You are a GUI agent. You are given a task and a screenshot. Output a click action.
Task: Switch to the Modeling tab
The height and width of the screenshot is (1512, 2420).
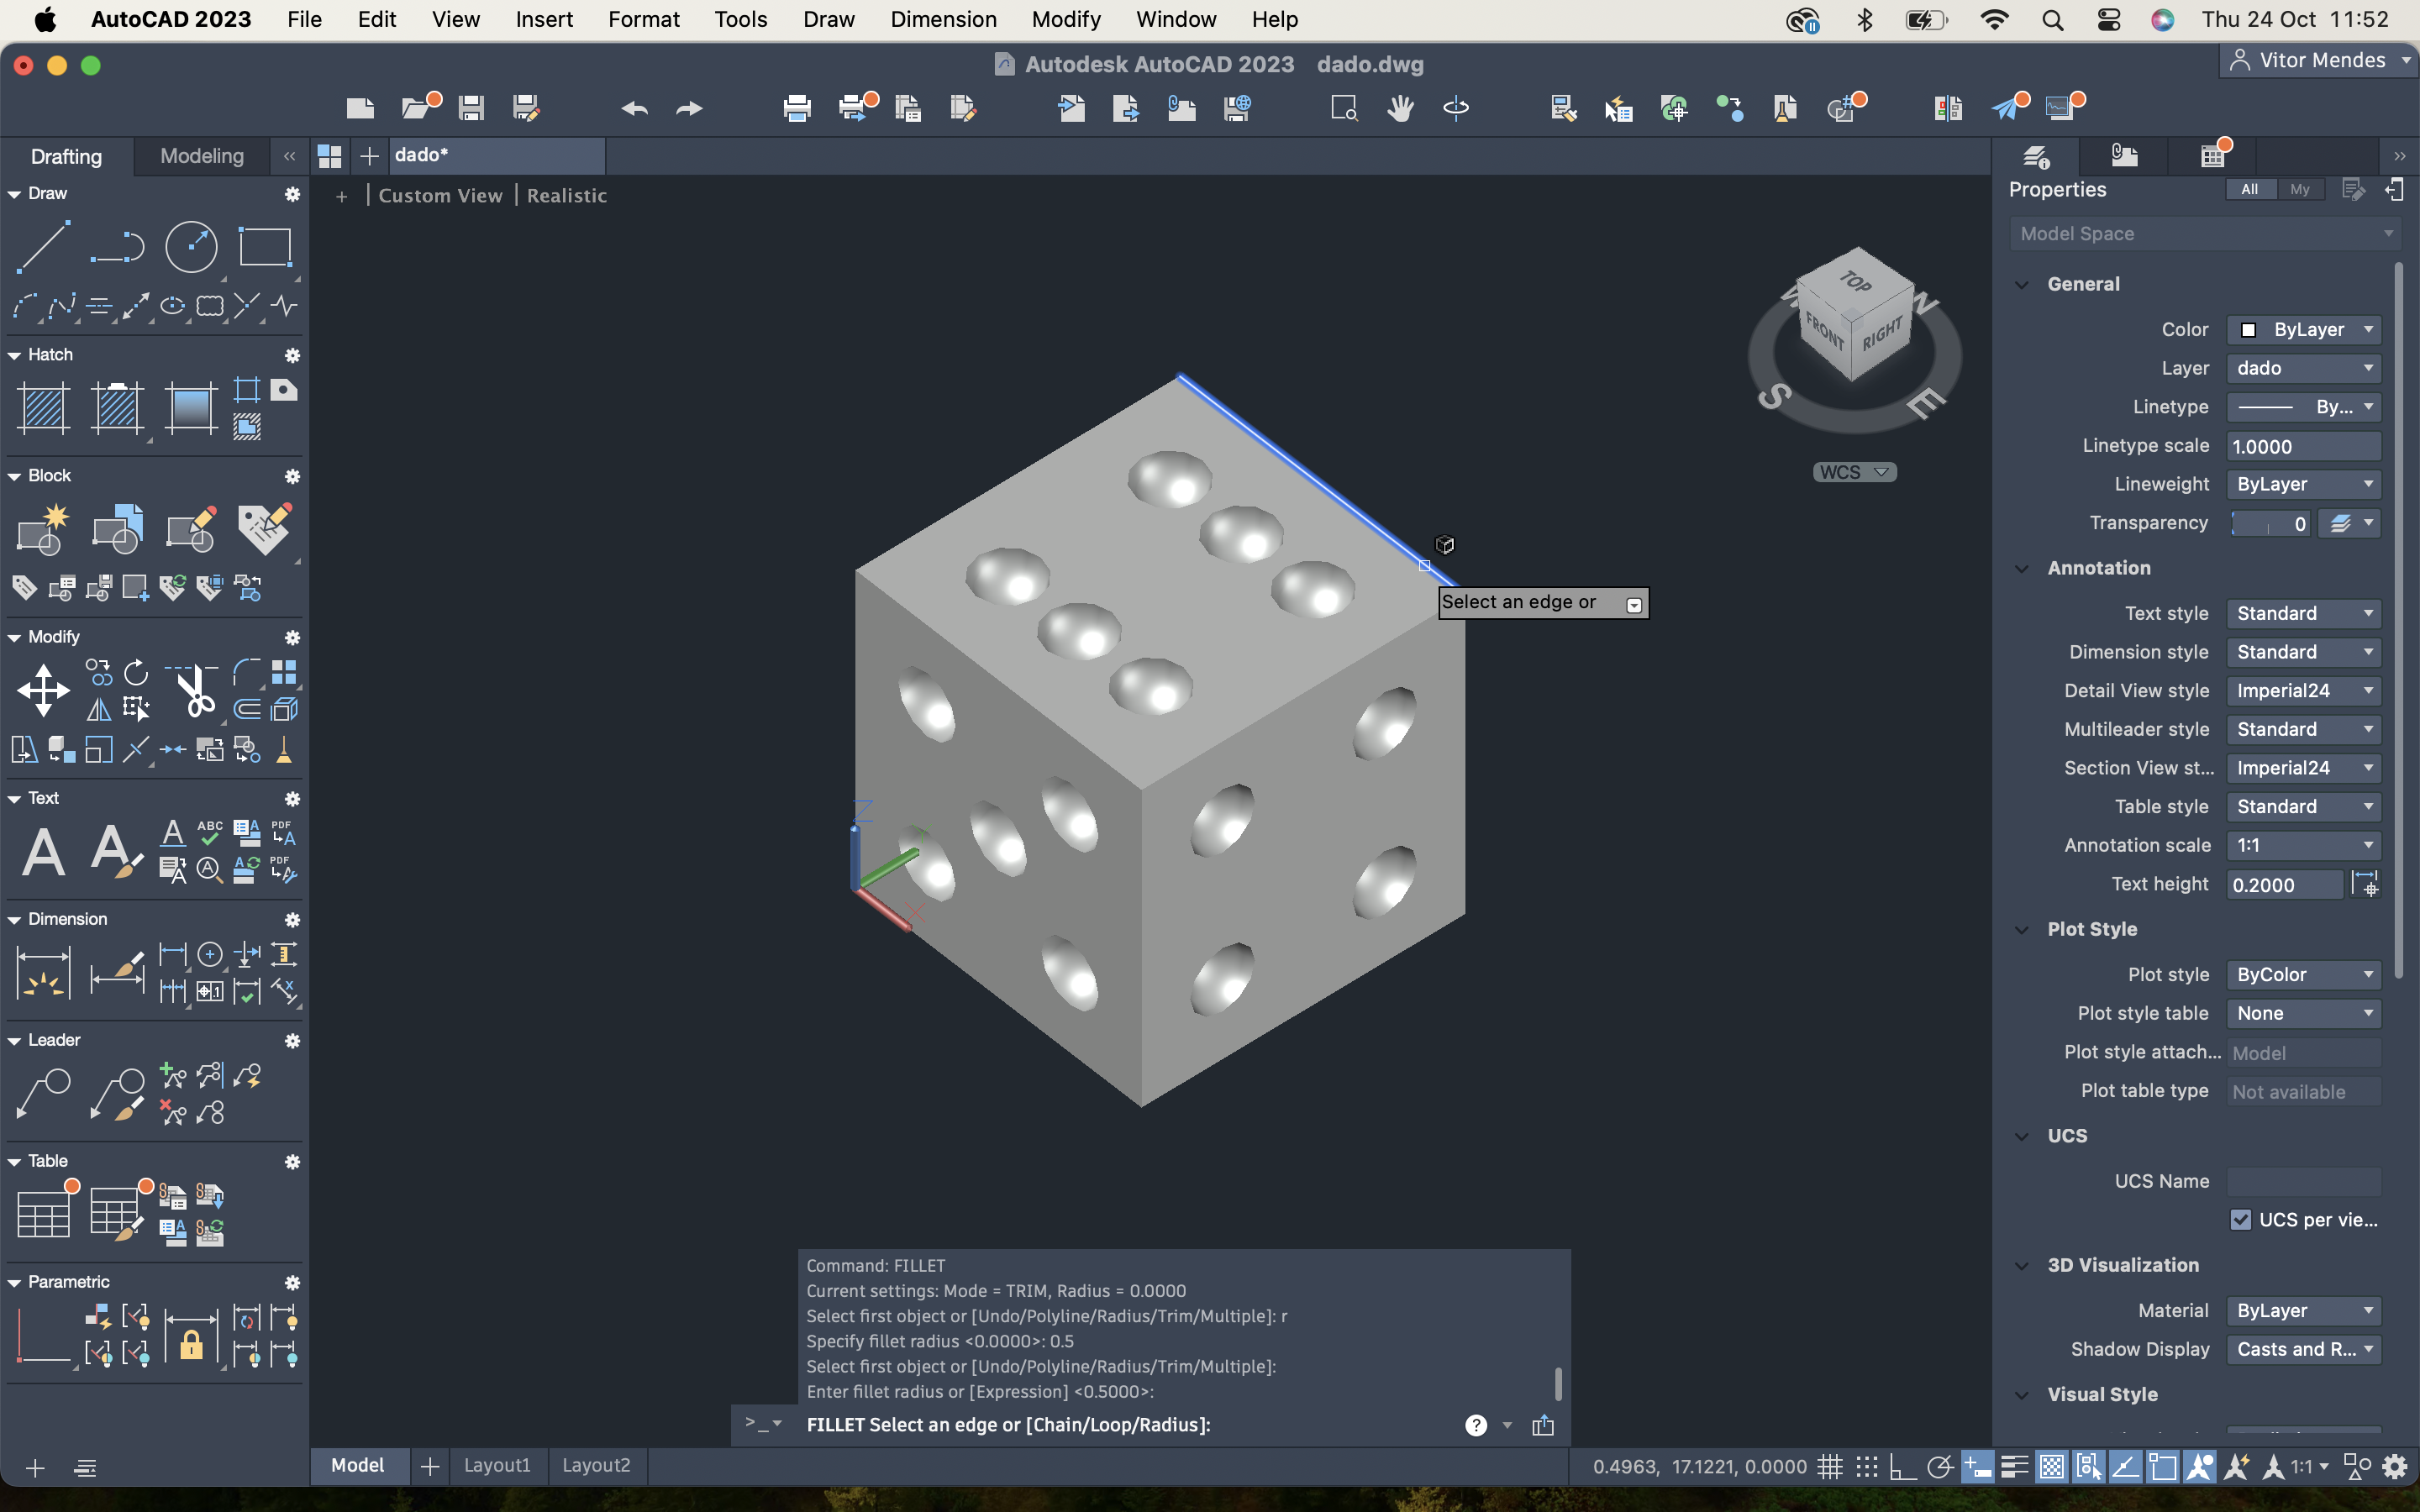(x=202, y=156)
